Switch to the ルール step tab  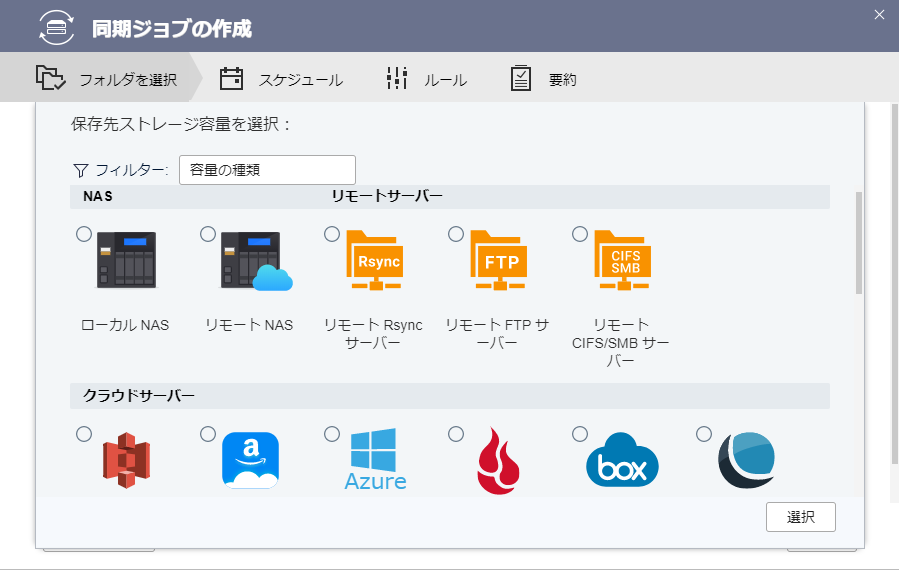[427, 80]
